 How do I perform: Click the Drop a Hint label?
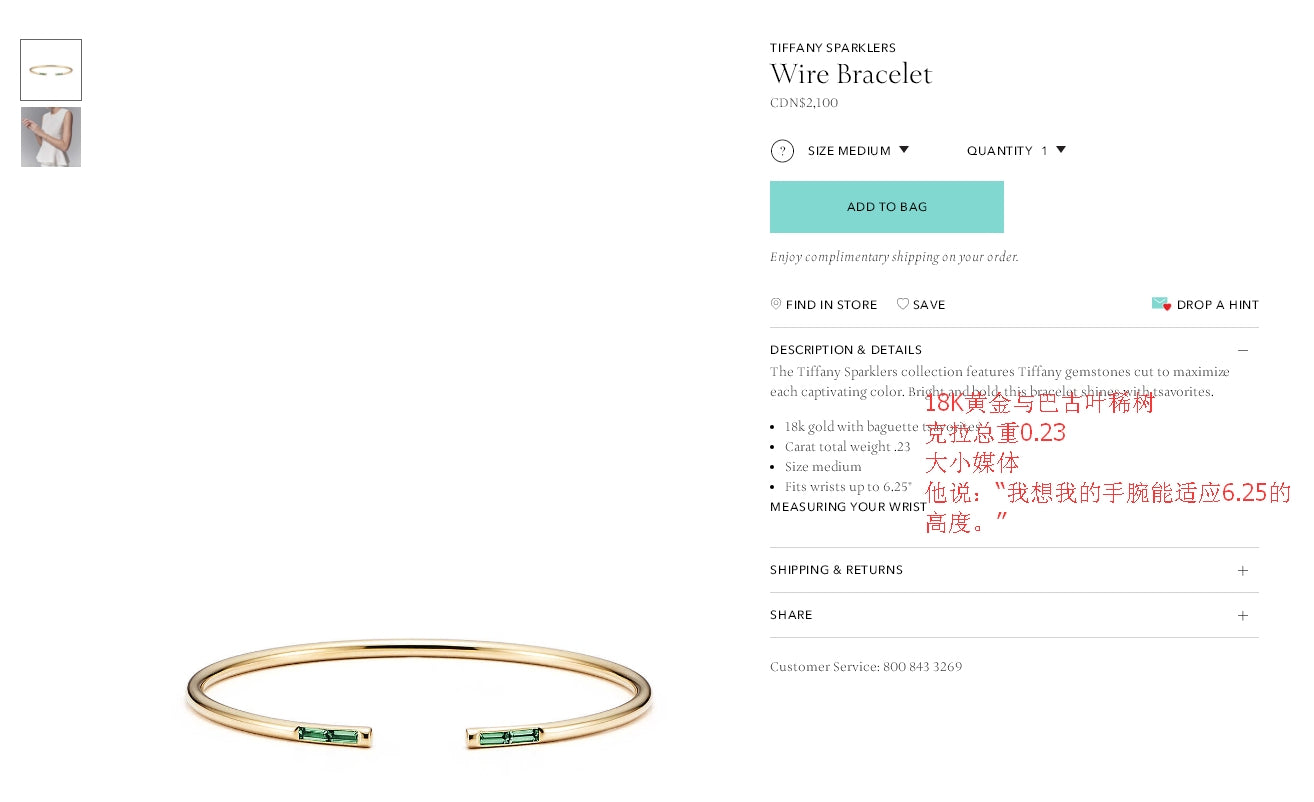[x=1218, y=305]
